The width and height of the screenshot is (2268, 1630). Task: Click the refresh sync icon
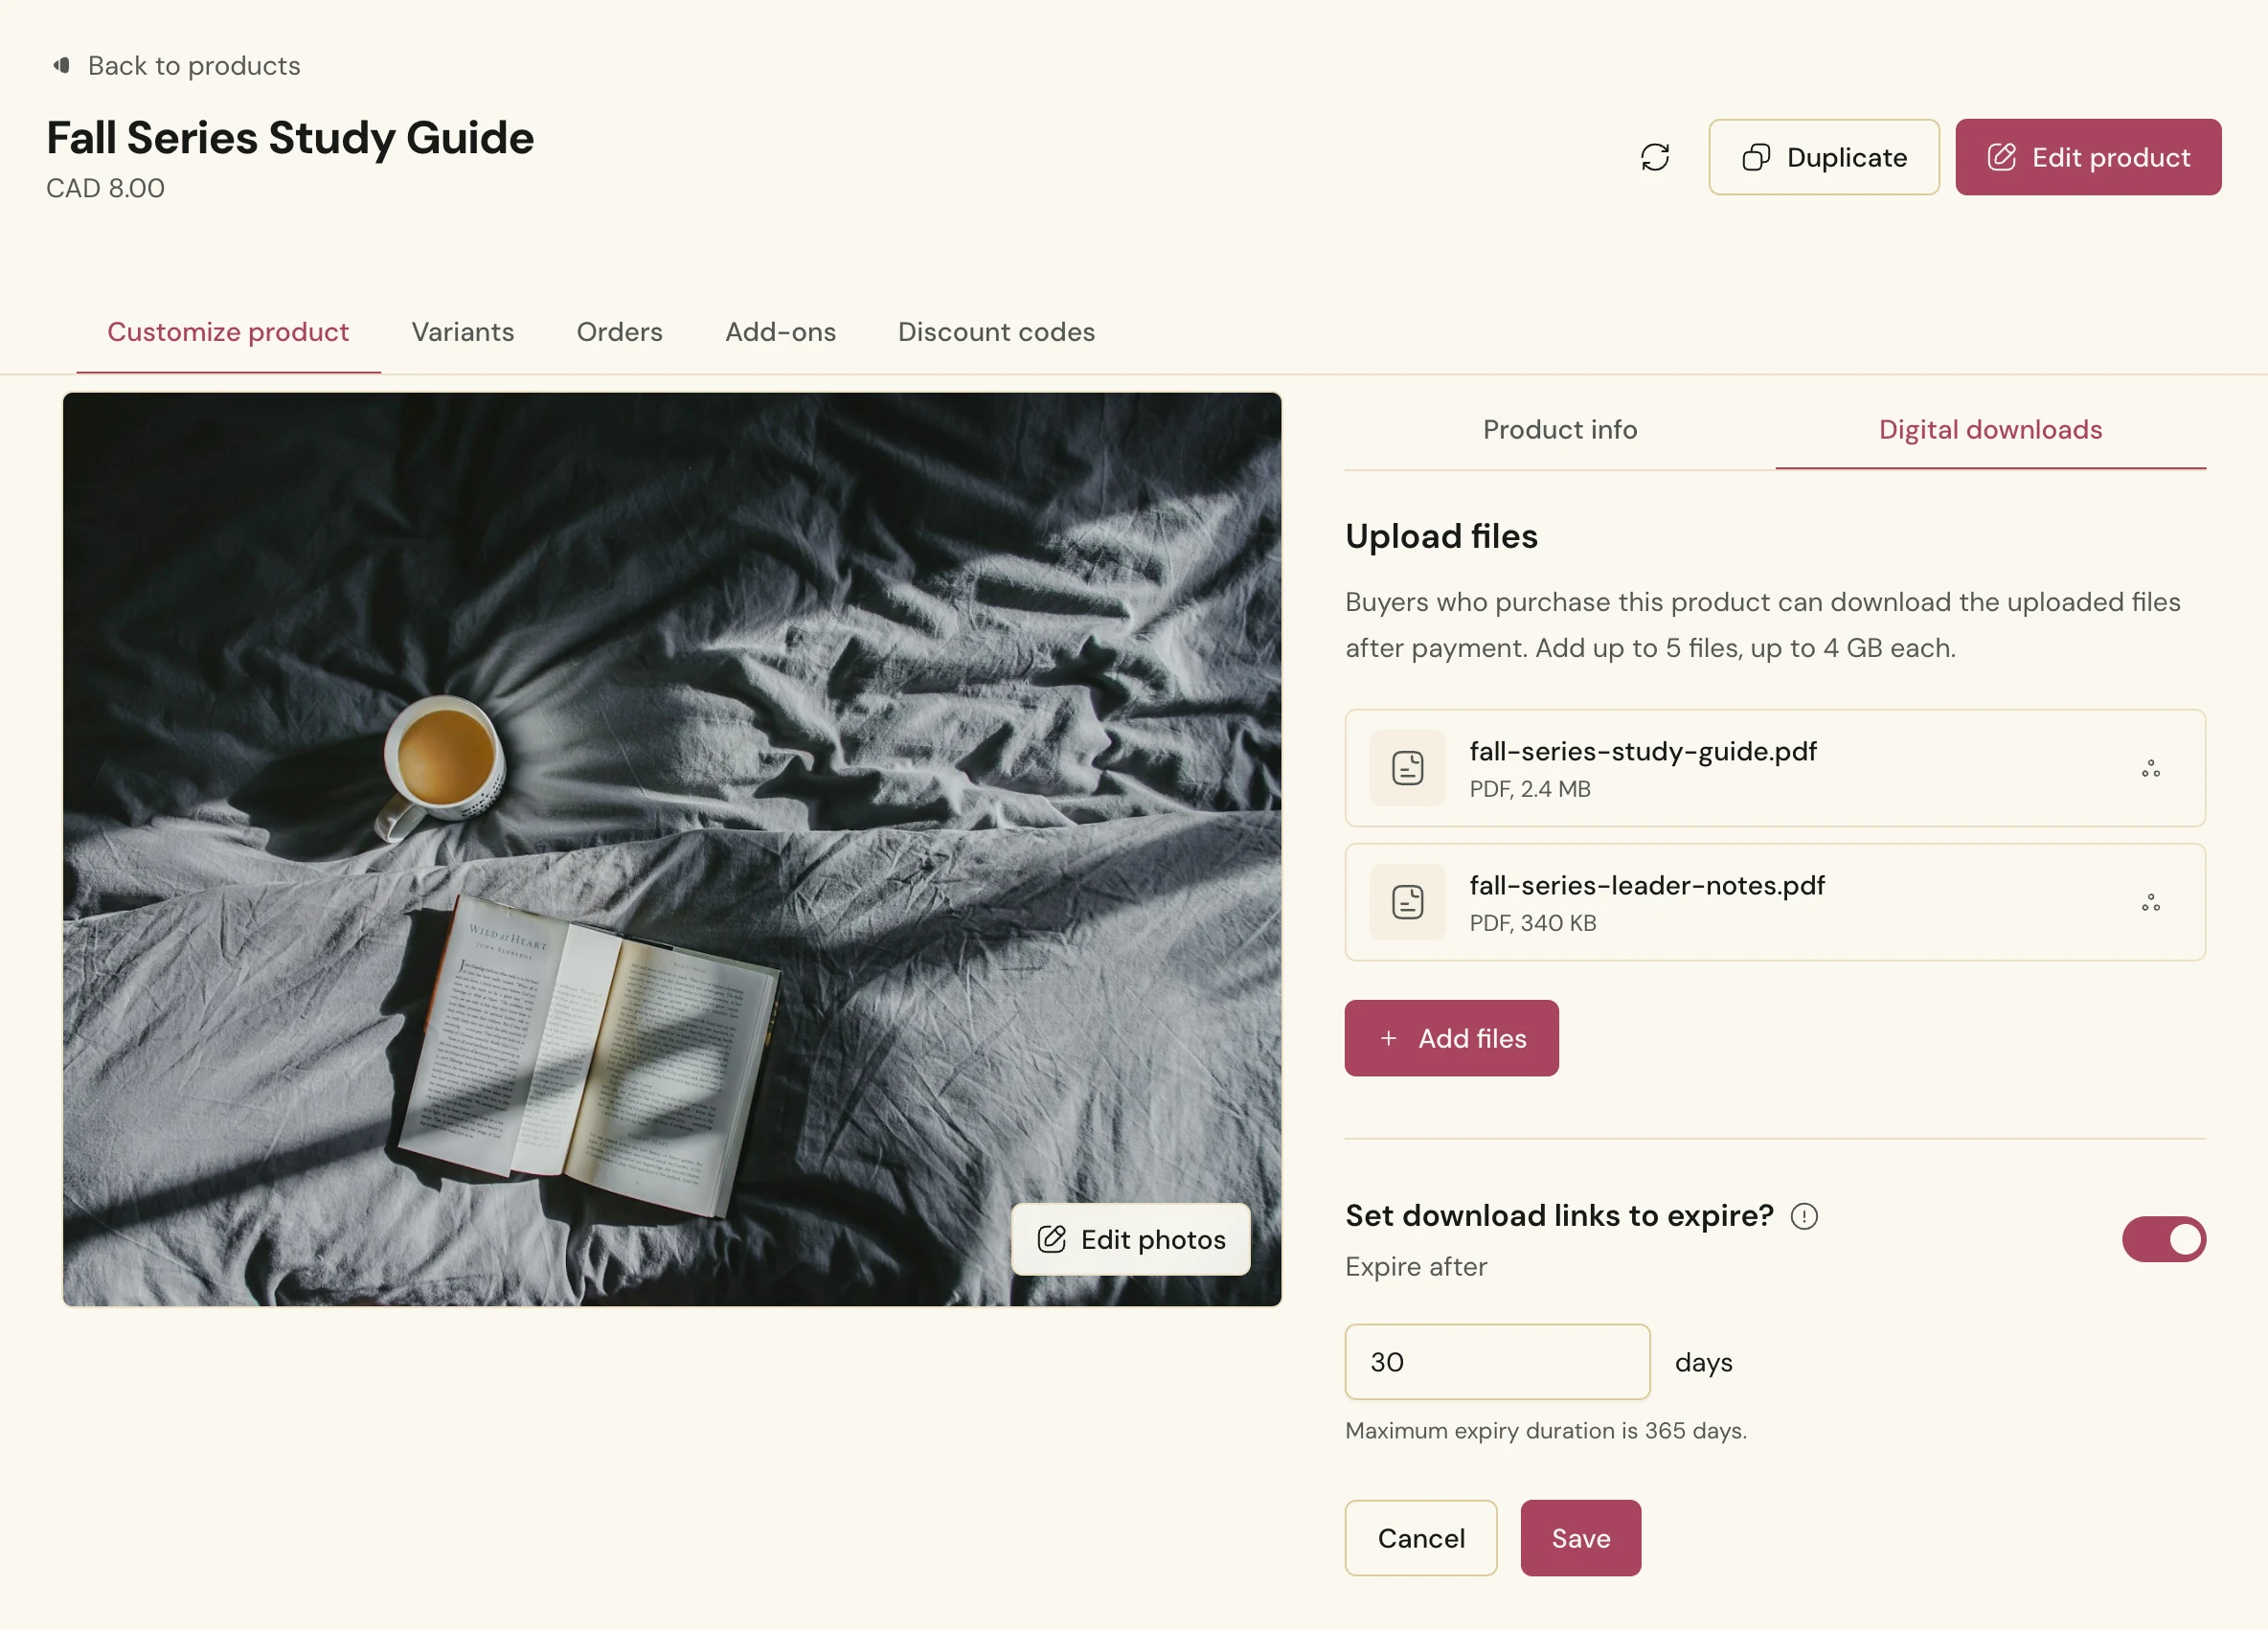click(x=1655, y=157)
